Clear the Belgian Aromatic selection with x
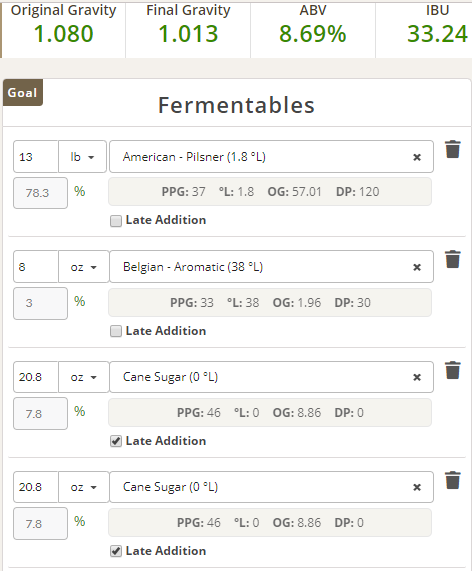 pos(417,267)
